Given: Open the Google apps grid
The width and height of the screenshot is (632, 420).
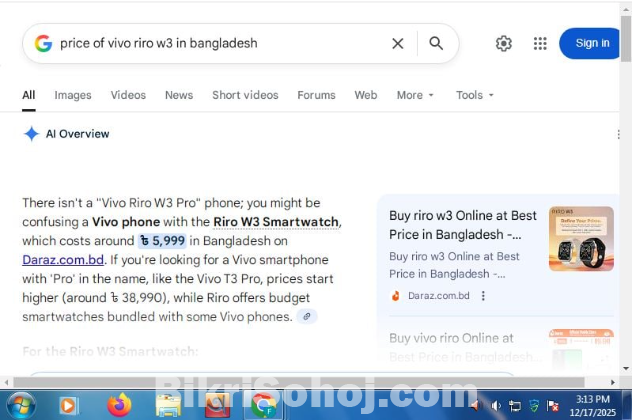Looking at the screenshot, I should [540, 43].
